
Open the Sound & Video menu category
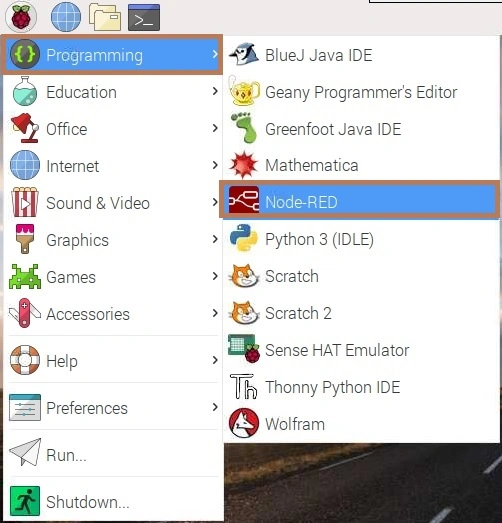(x=112, y=202)
